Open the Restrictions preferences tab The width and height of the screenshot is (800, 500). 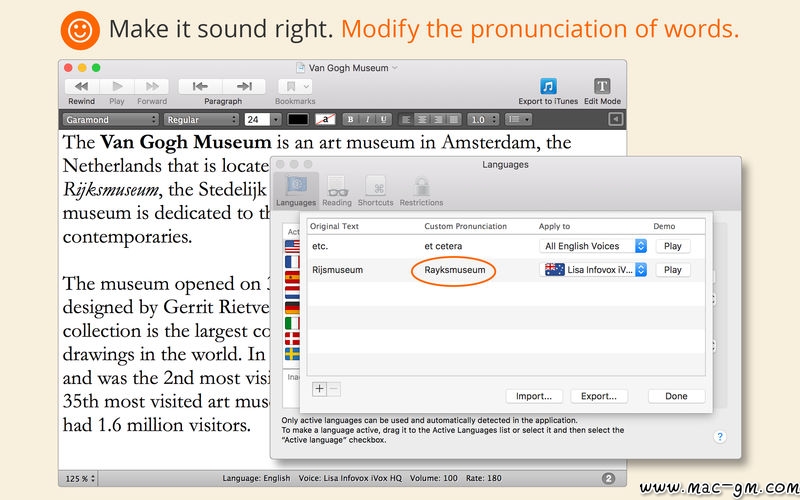(421, 191)
